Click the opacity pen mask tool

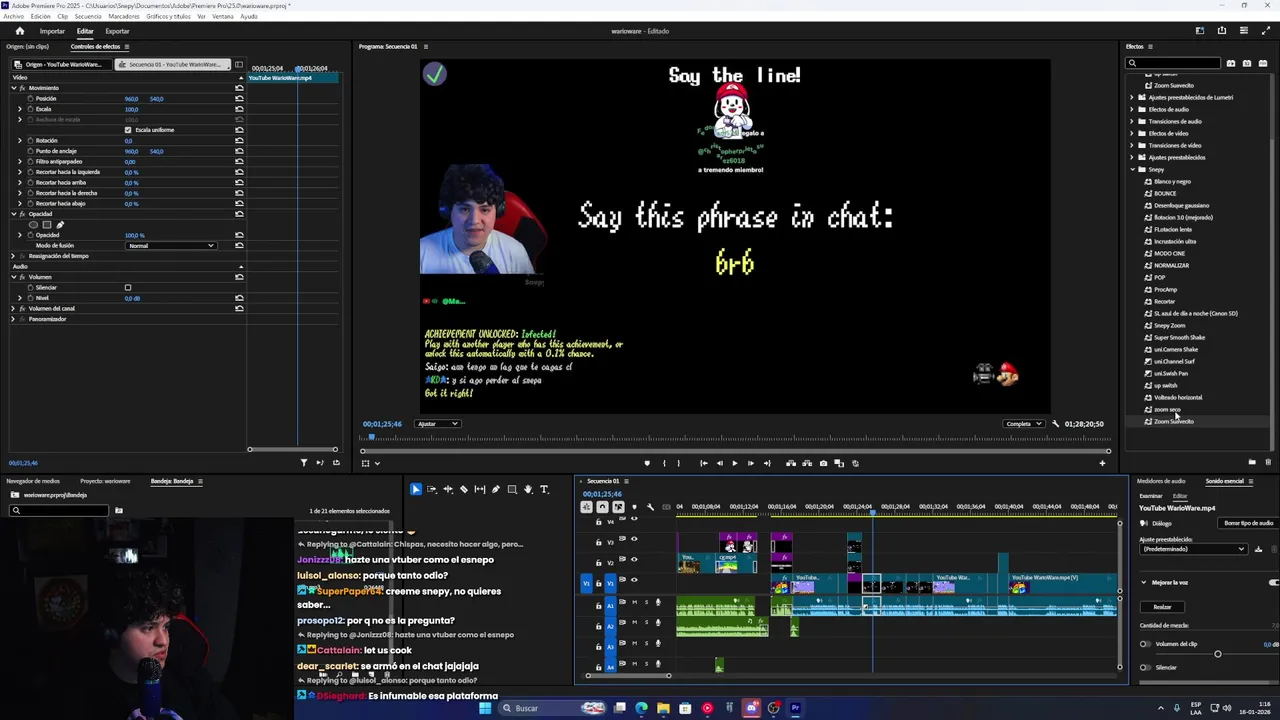pyautogui.click(x=60, y=224)
